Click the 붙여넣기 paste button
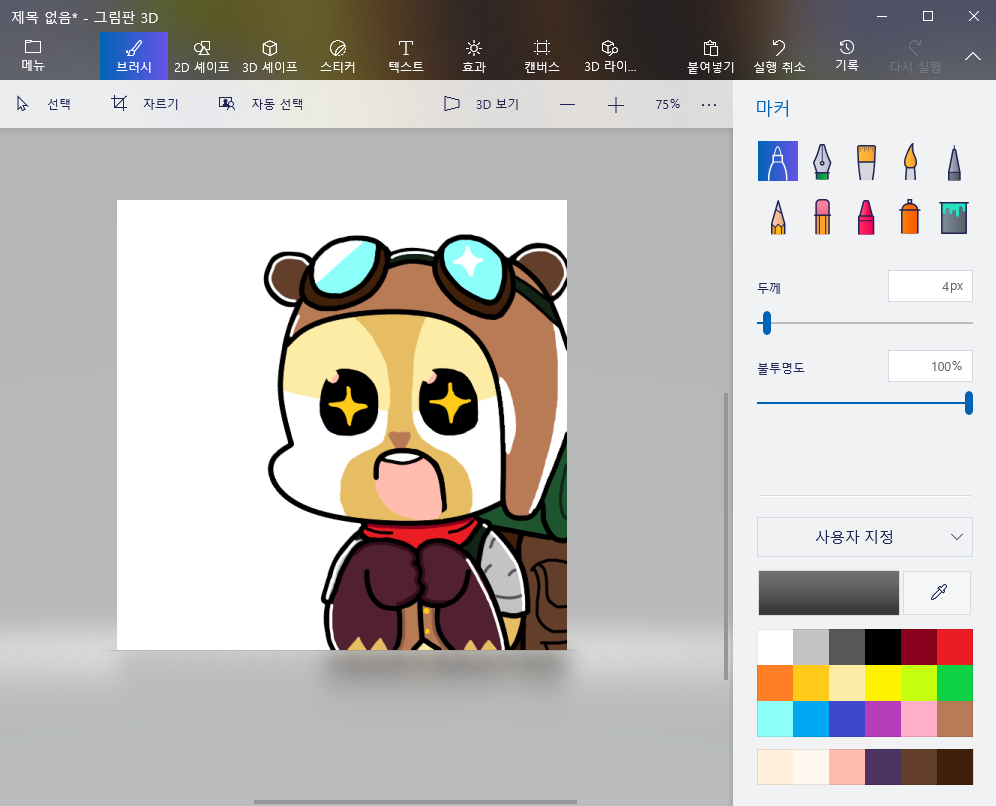The image size is (996, 806). pyautogui.click(x=710, y=56)
